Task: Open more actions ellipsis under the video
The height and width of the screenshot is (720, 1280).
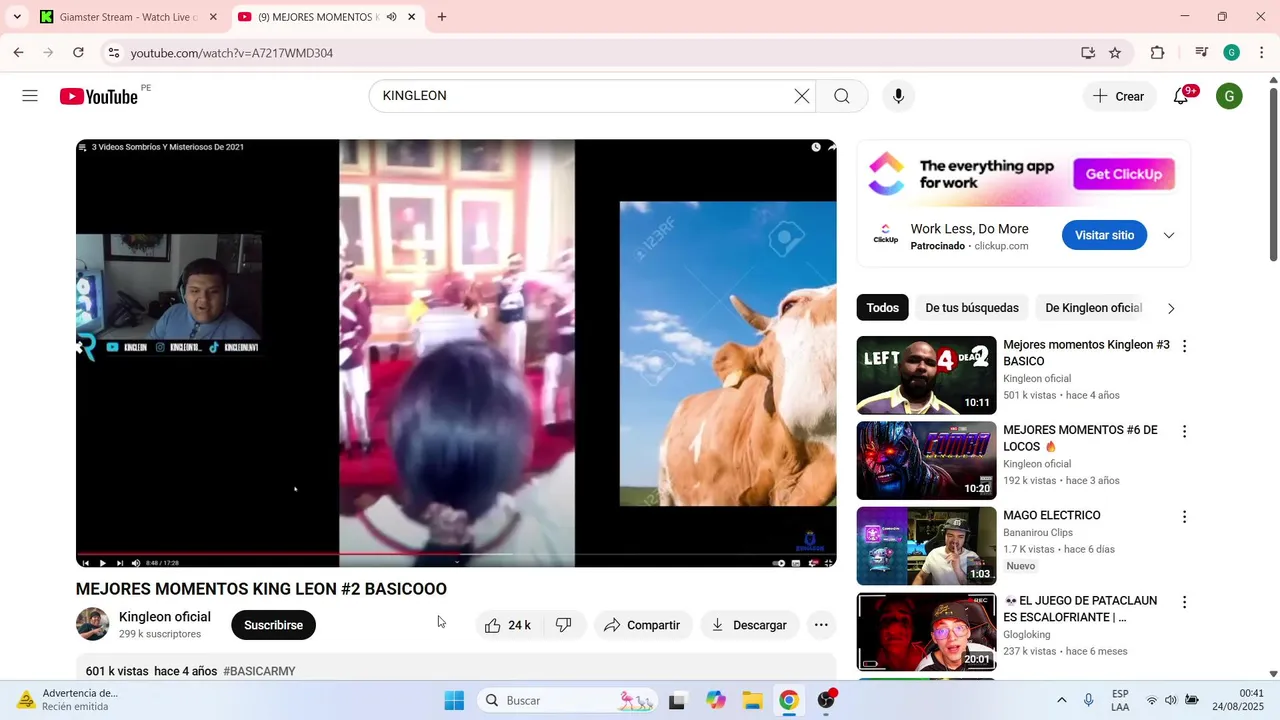Action: (x=821, y=625)
